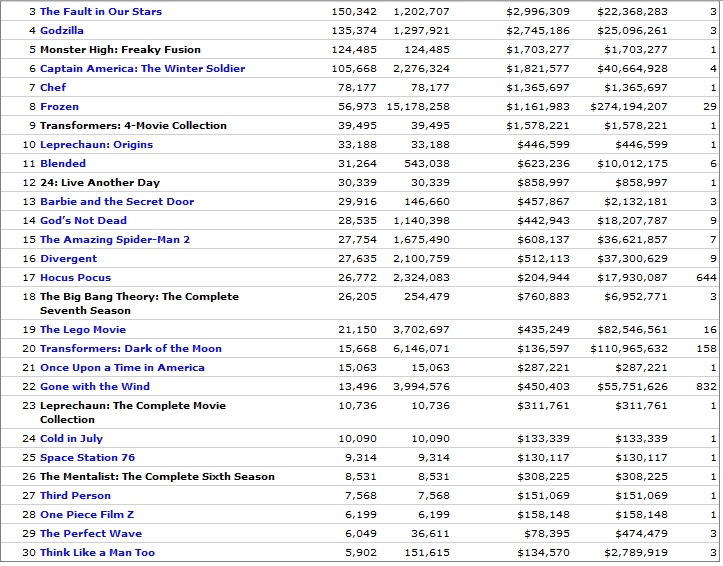Image resolution: width=723 pixels, height=566 pixels.
Task: Open the Frozen movie link
Action: coord(59,107)
